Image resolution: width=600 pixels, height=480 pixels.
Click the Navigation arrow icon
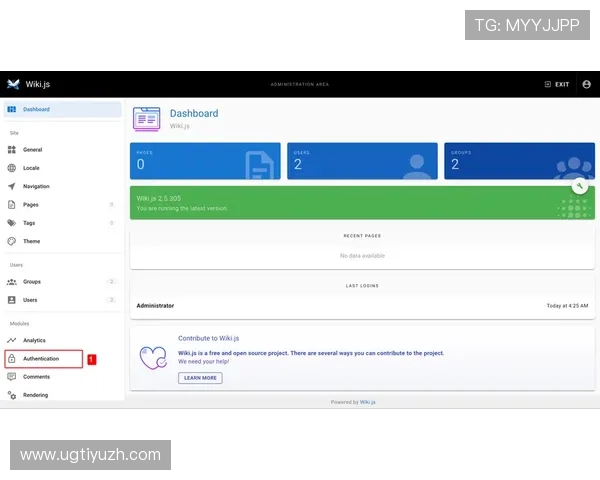pos(12,186)
